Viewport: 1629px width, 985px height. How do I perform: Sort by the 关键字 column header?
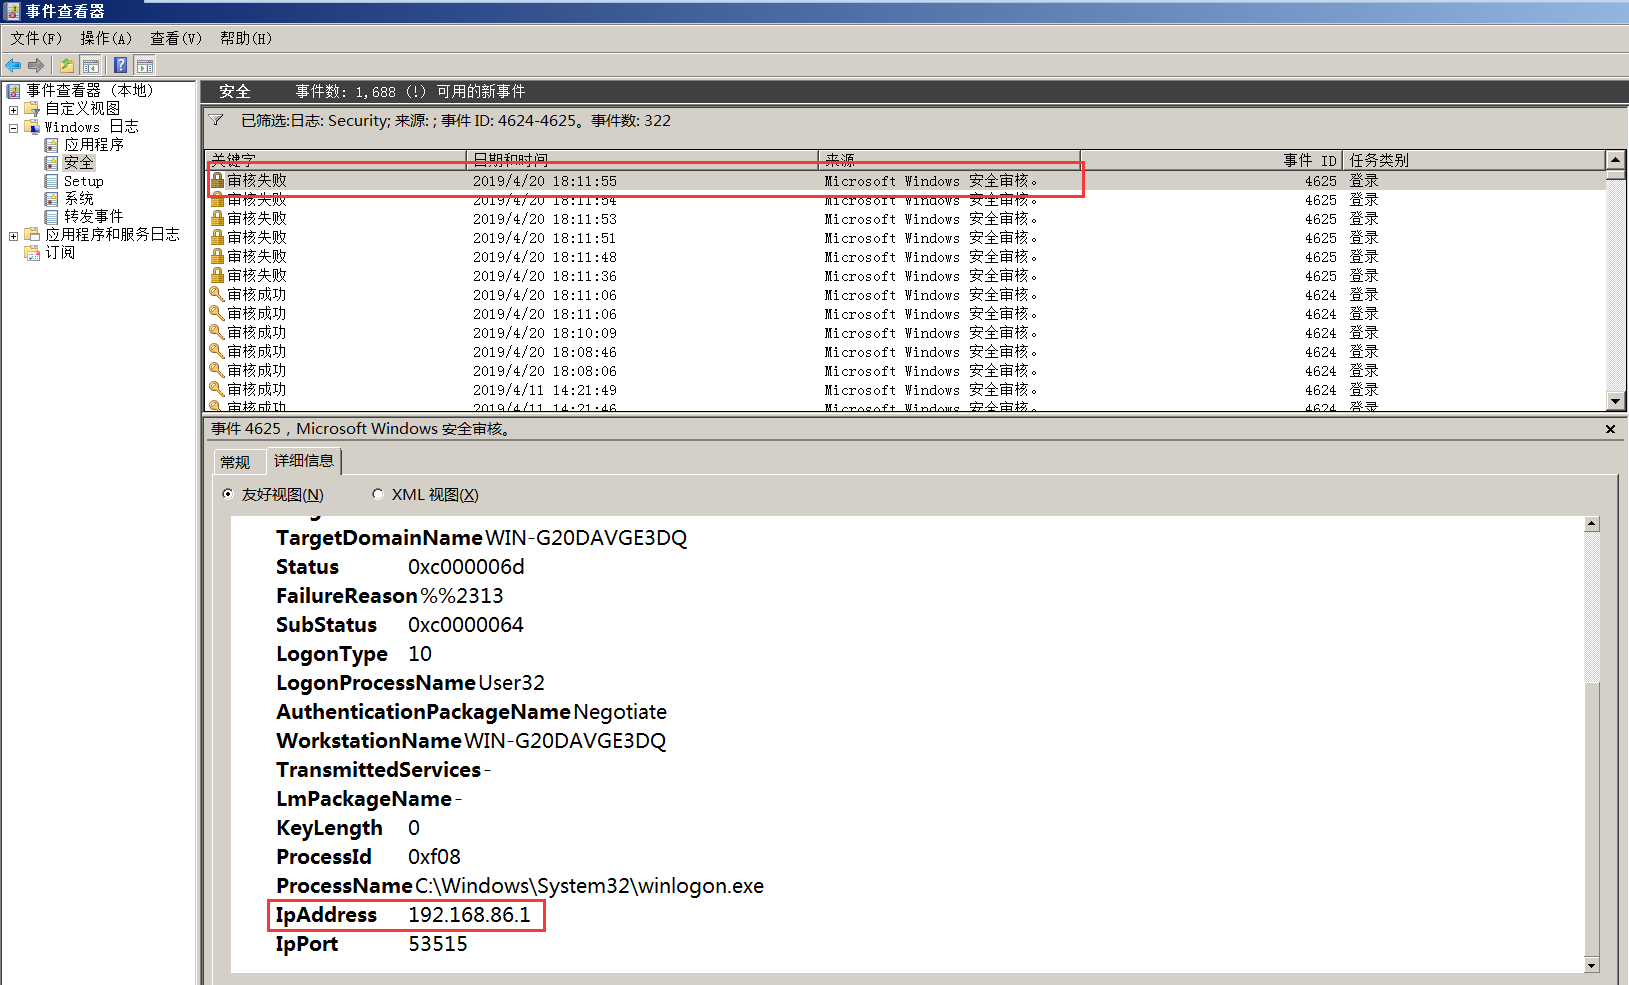point(336,160)
